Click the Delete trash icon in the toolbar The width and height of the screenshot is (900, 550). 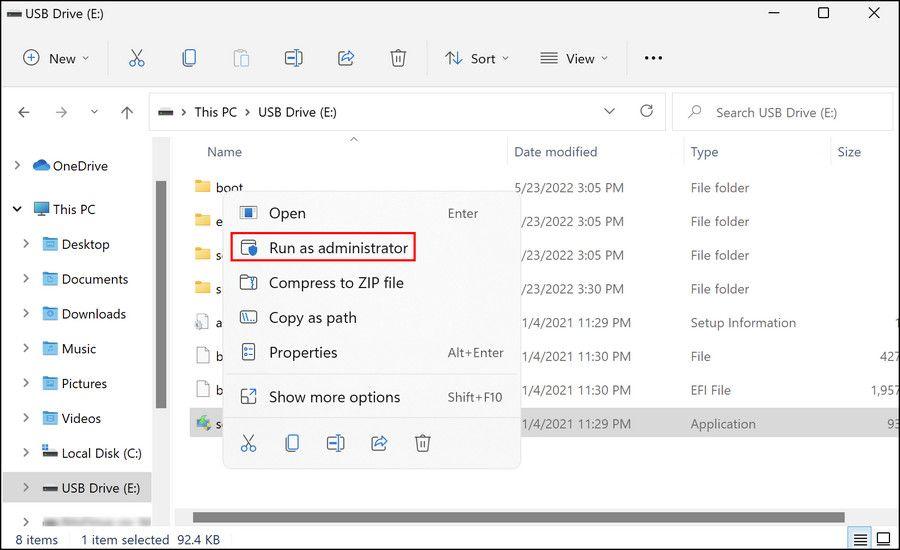pos(398,58)
